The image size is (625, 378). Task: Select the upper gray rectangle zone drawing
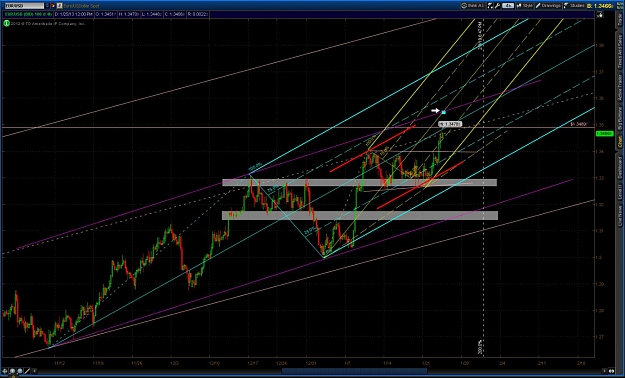(x=360, y=183)
